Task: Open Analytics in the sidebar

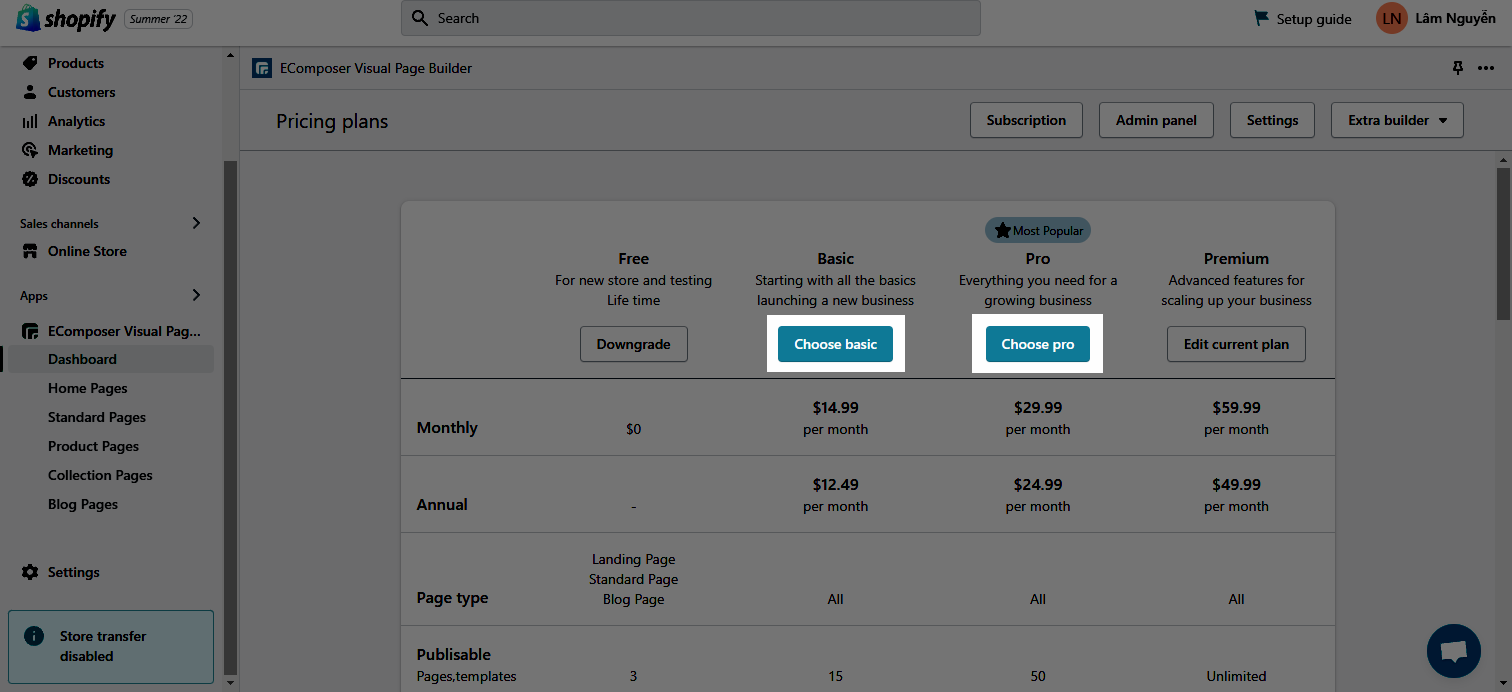Action: pyautogui.click(x=77, y=121)
